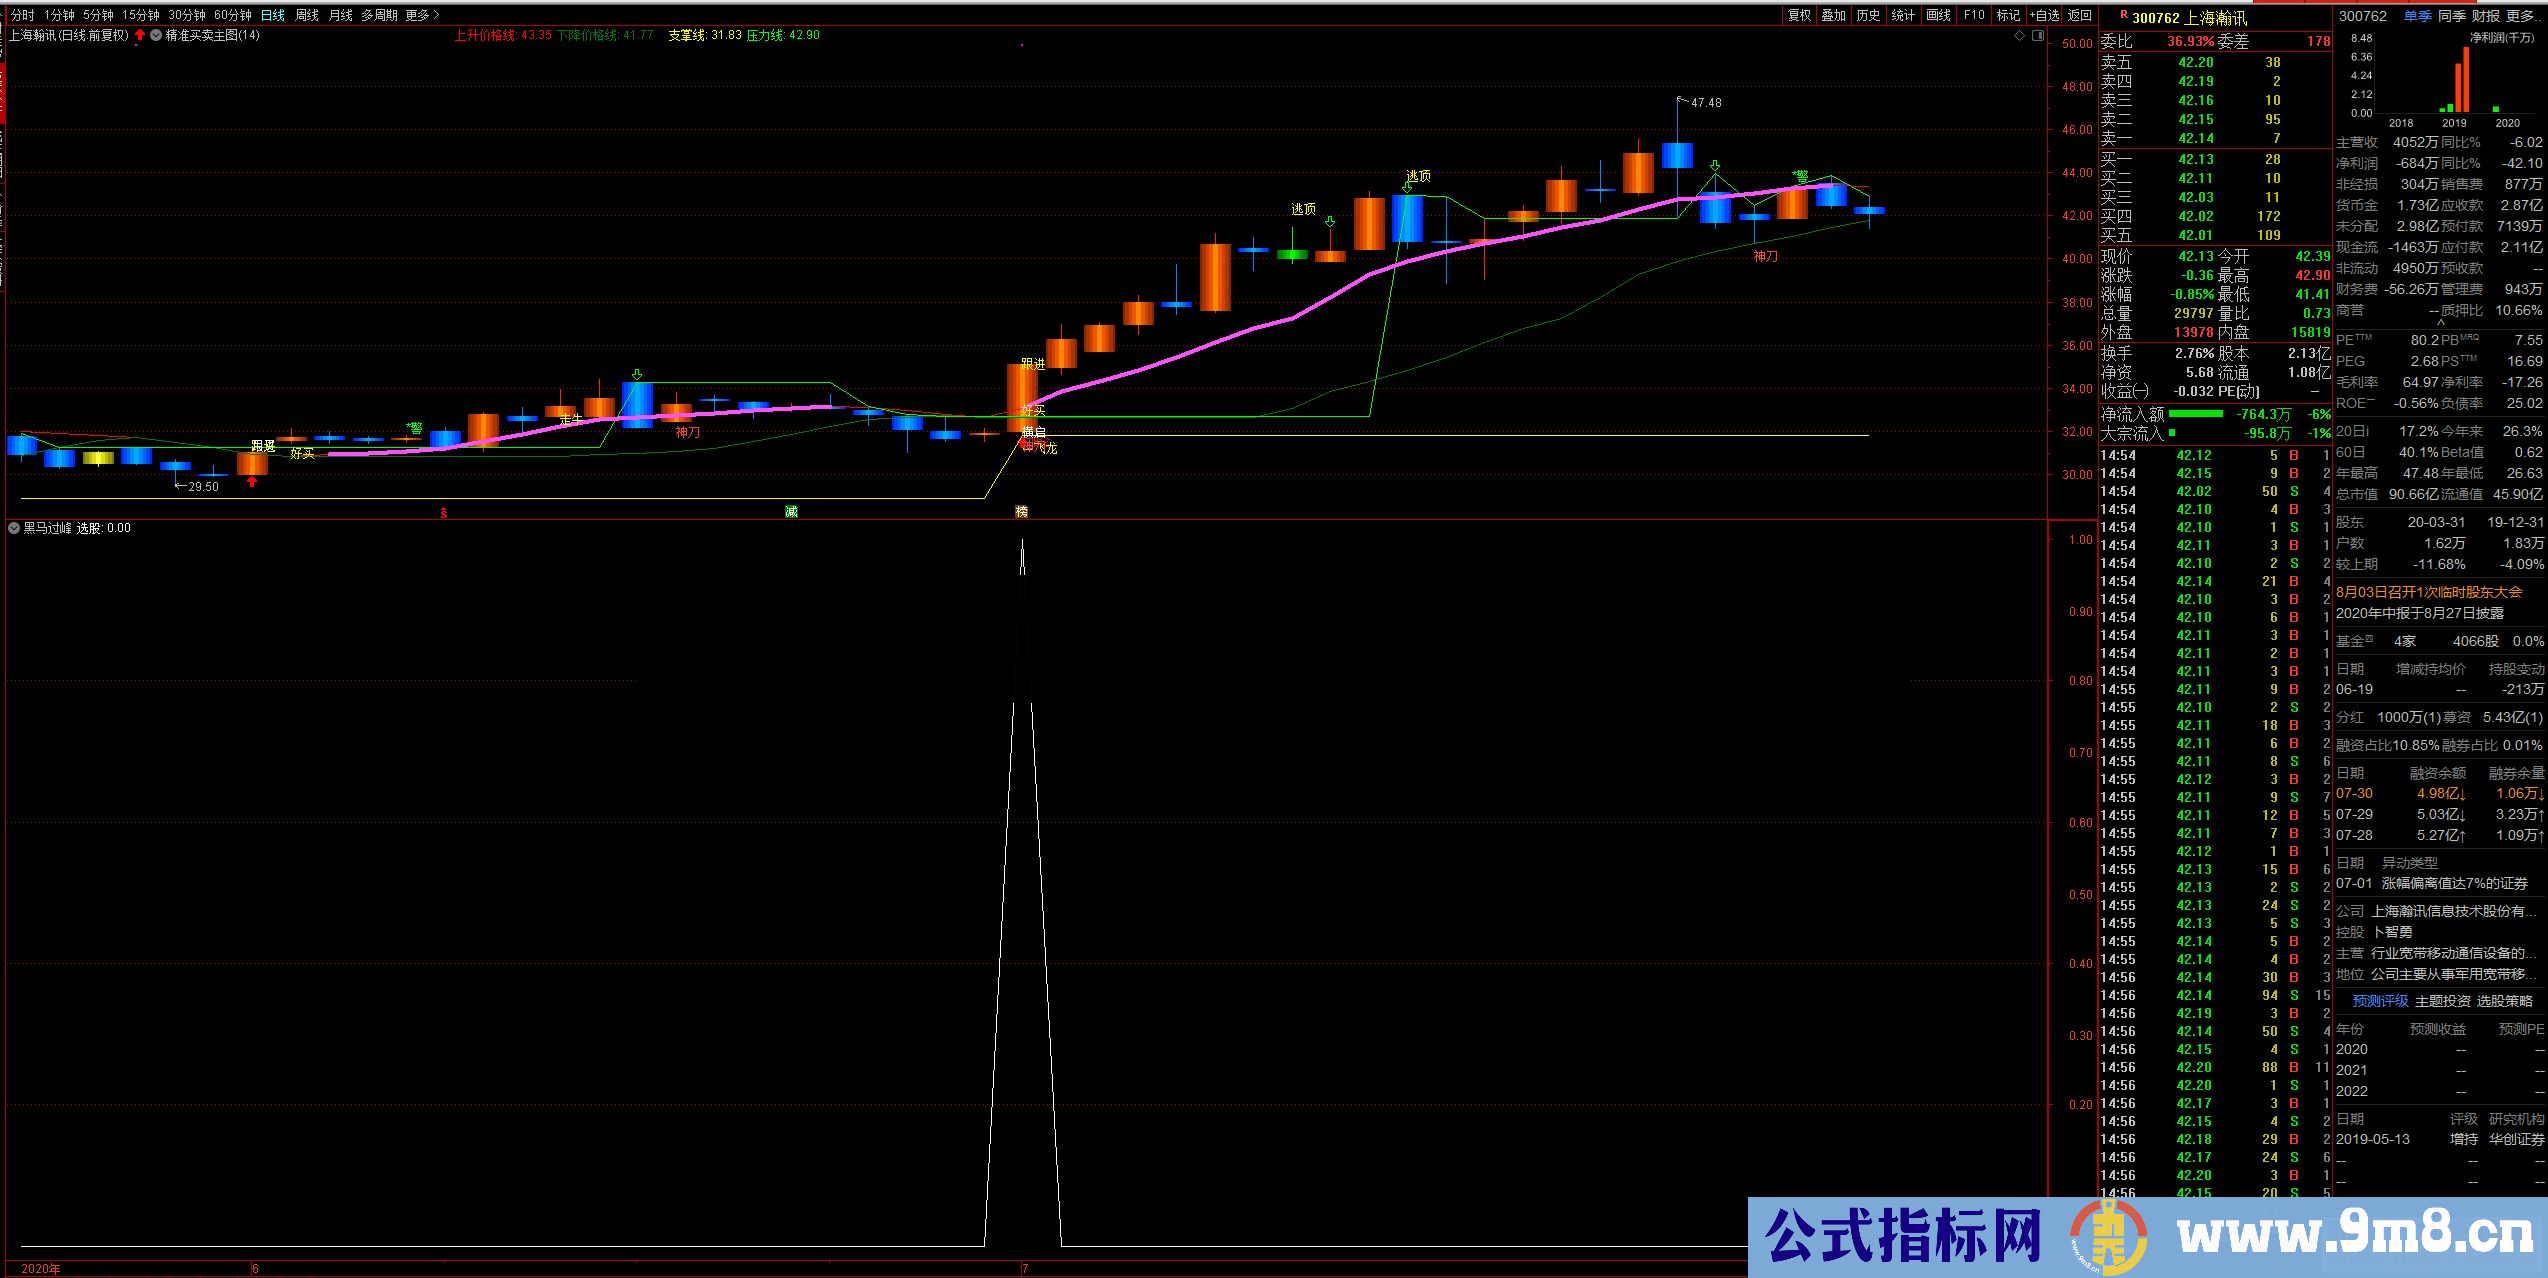This screenshot has height=1278, width=2548.
Task: Click the 画线 drawing tool button
Action: tap(1938, 15)
